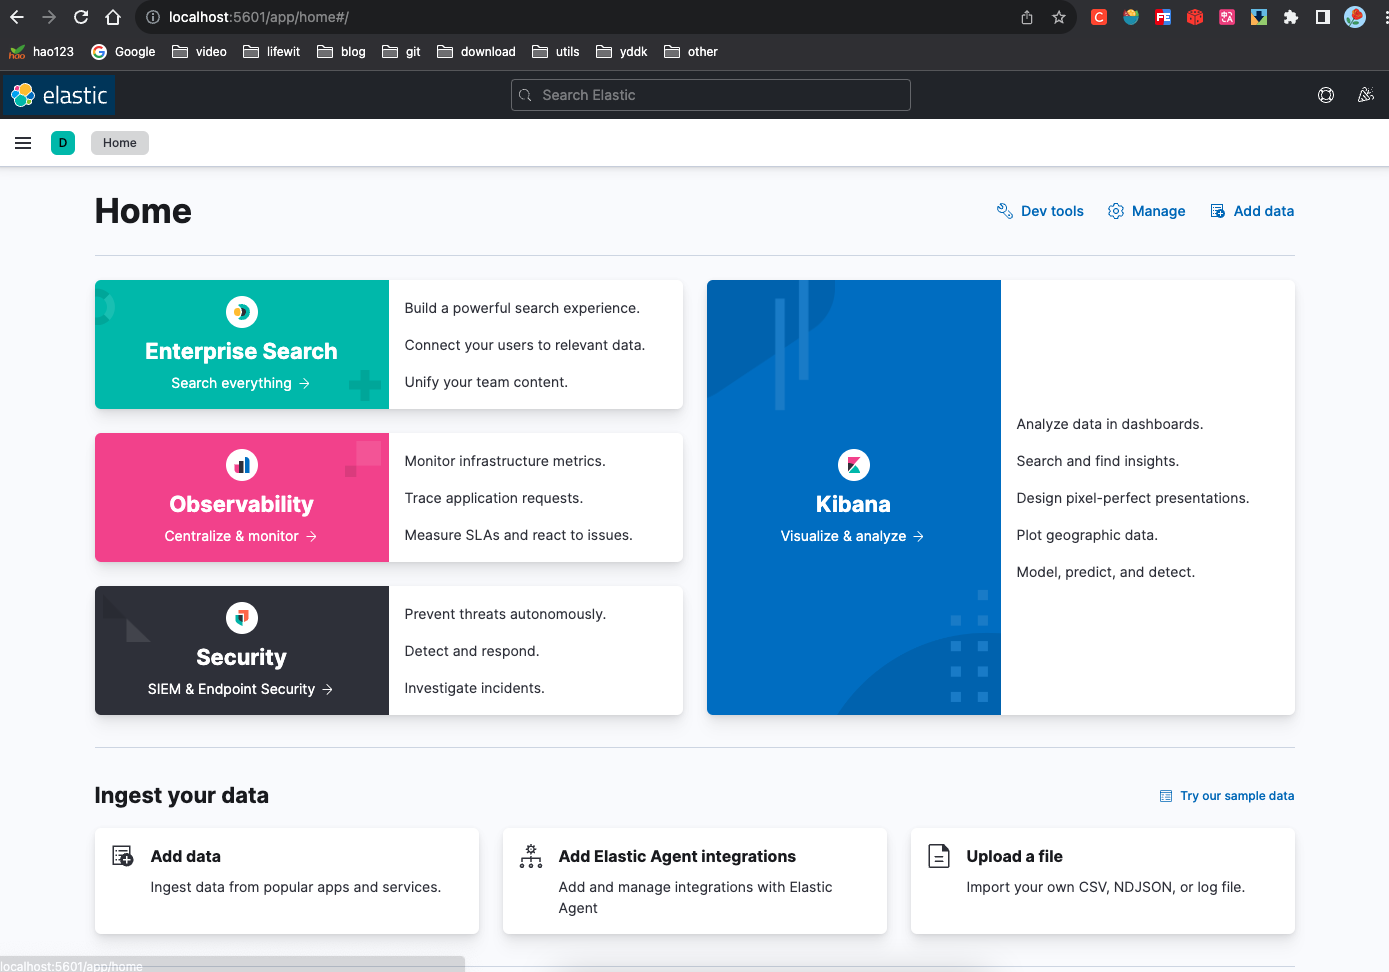Click browser back arrow
This screenshot has height=972, width=1389.
(x=17, y=17)
